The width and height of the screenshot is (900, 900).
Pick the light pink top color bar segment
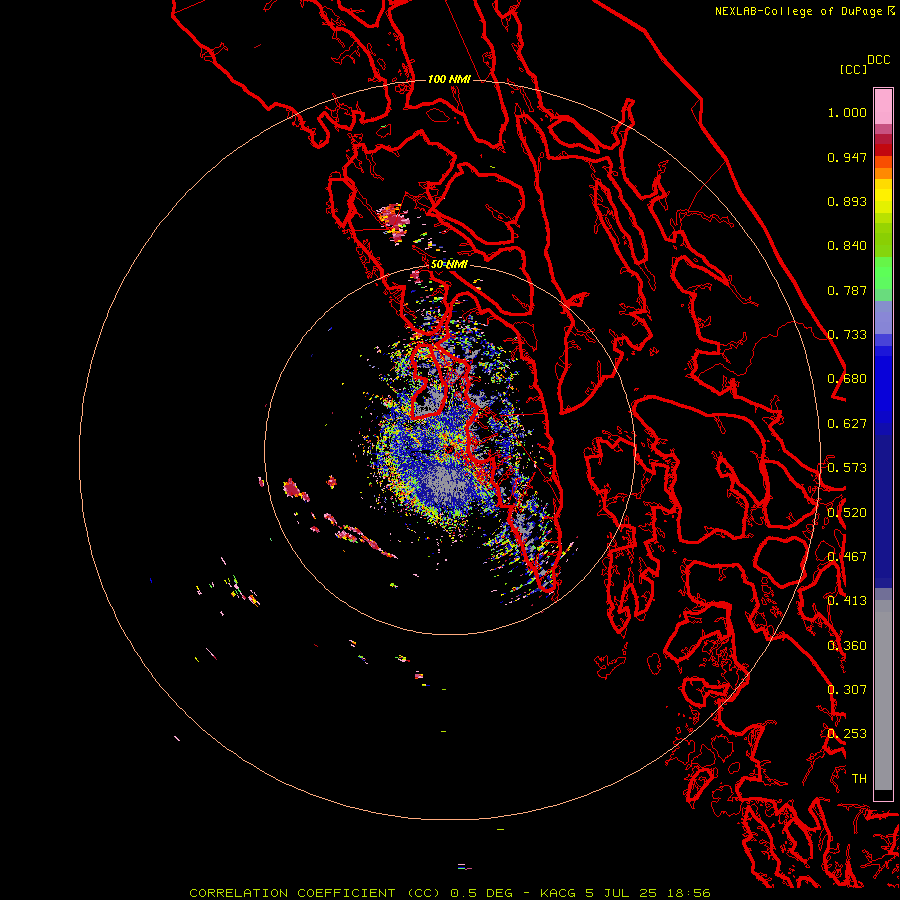click(x=883, y=107)
